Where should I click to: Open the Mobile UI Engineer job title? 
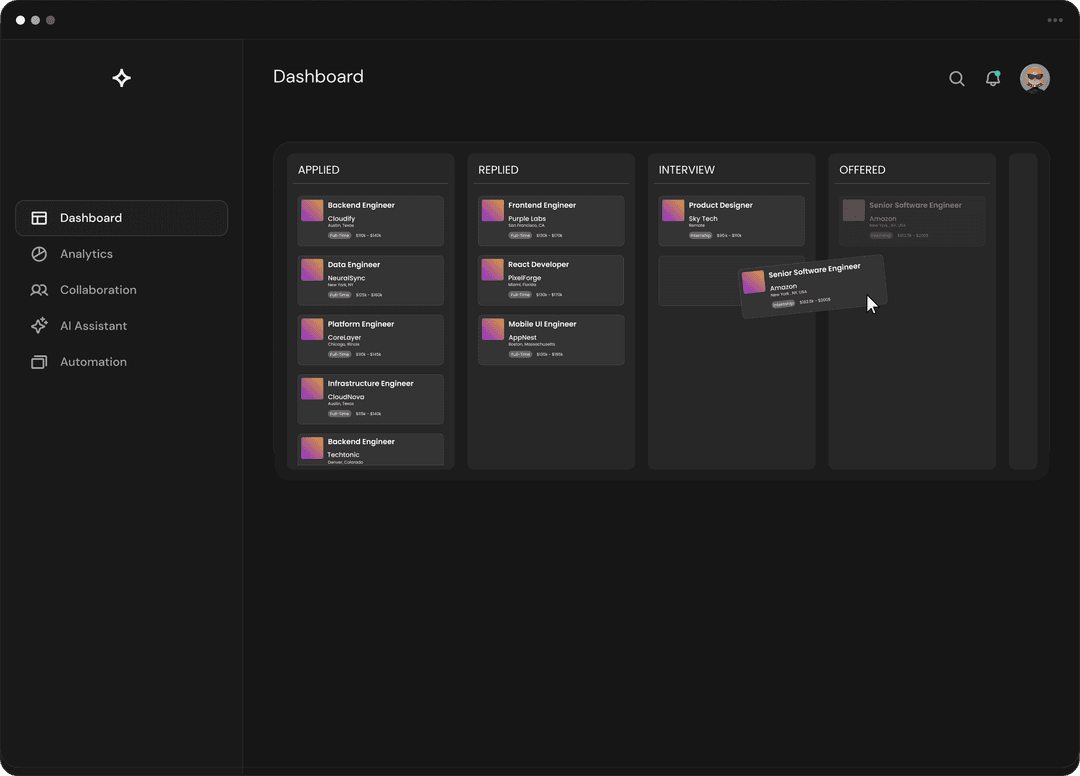[x=542, y=324]
